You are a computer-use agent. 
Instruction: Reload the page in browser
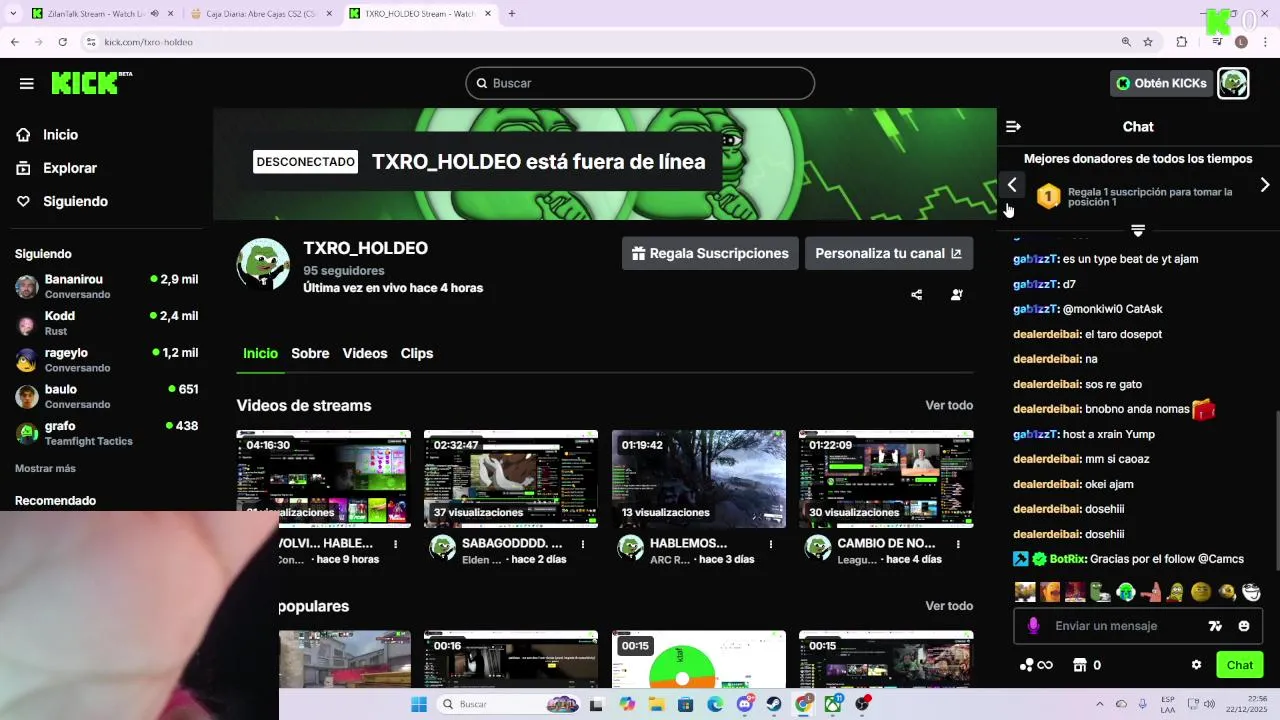click(x=62, y=42)
